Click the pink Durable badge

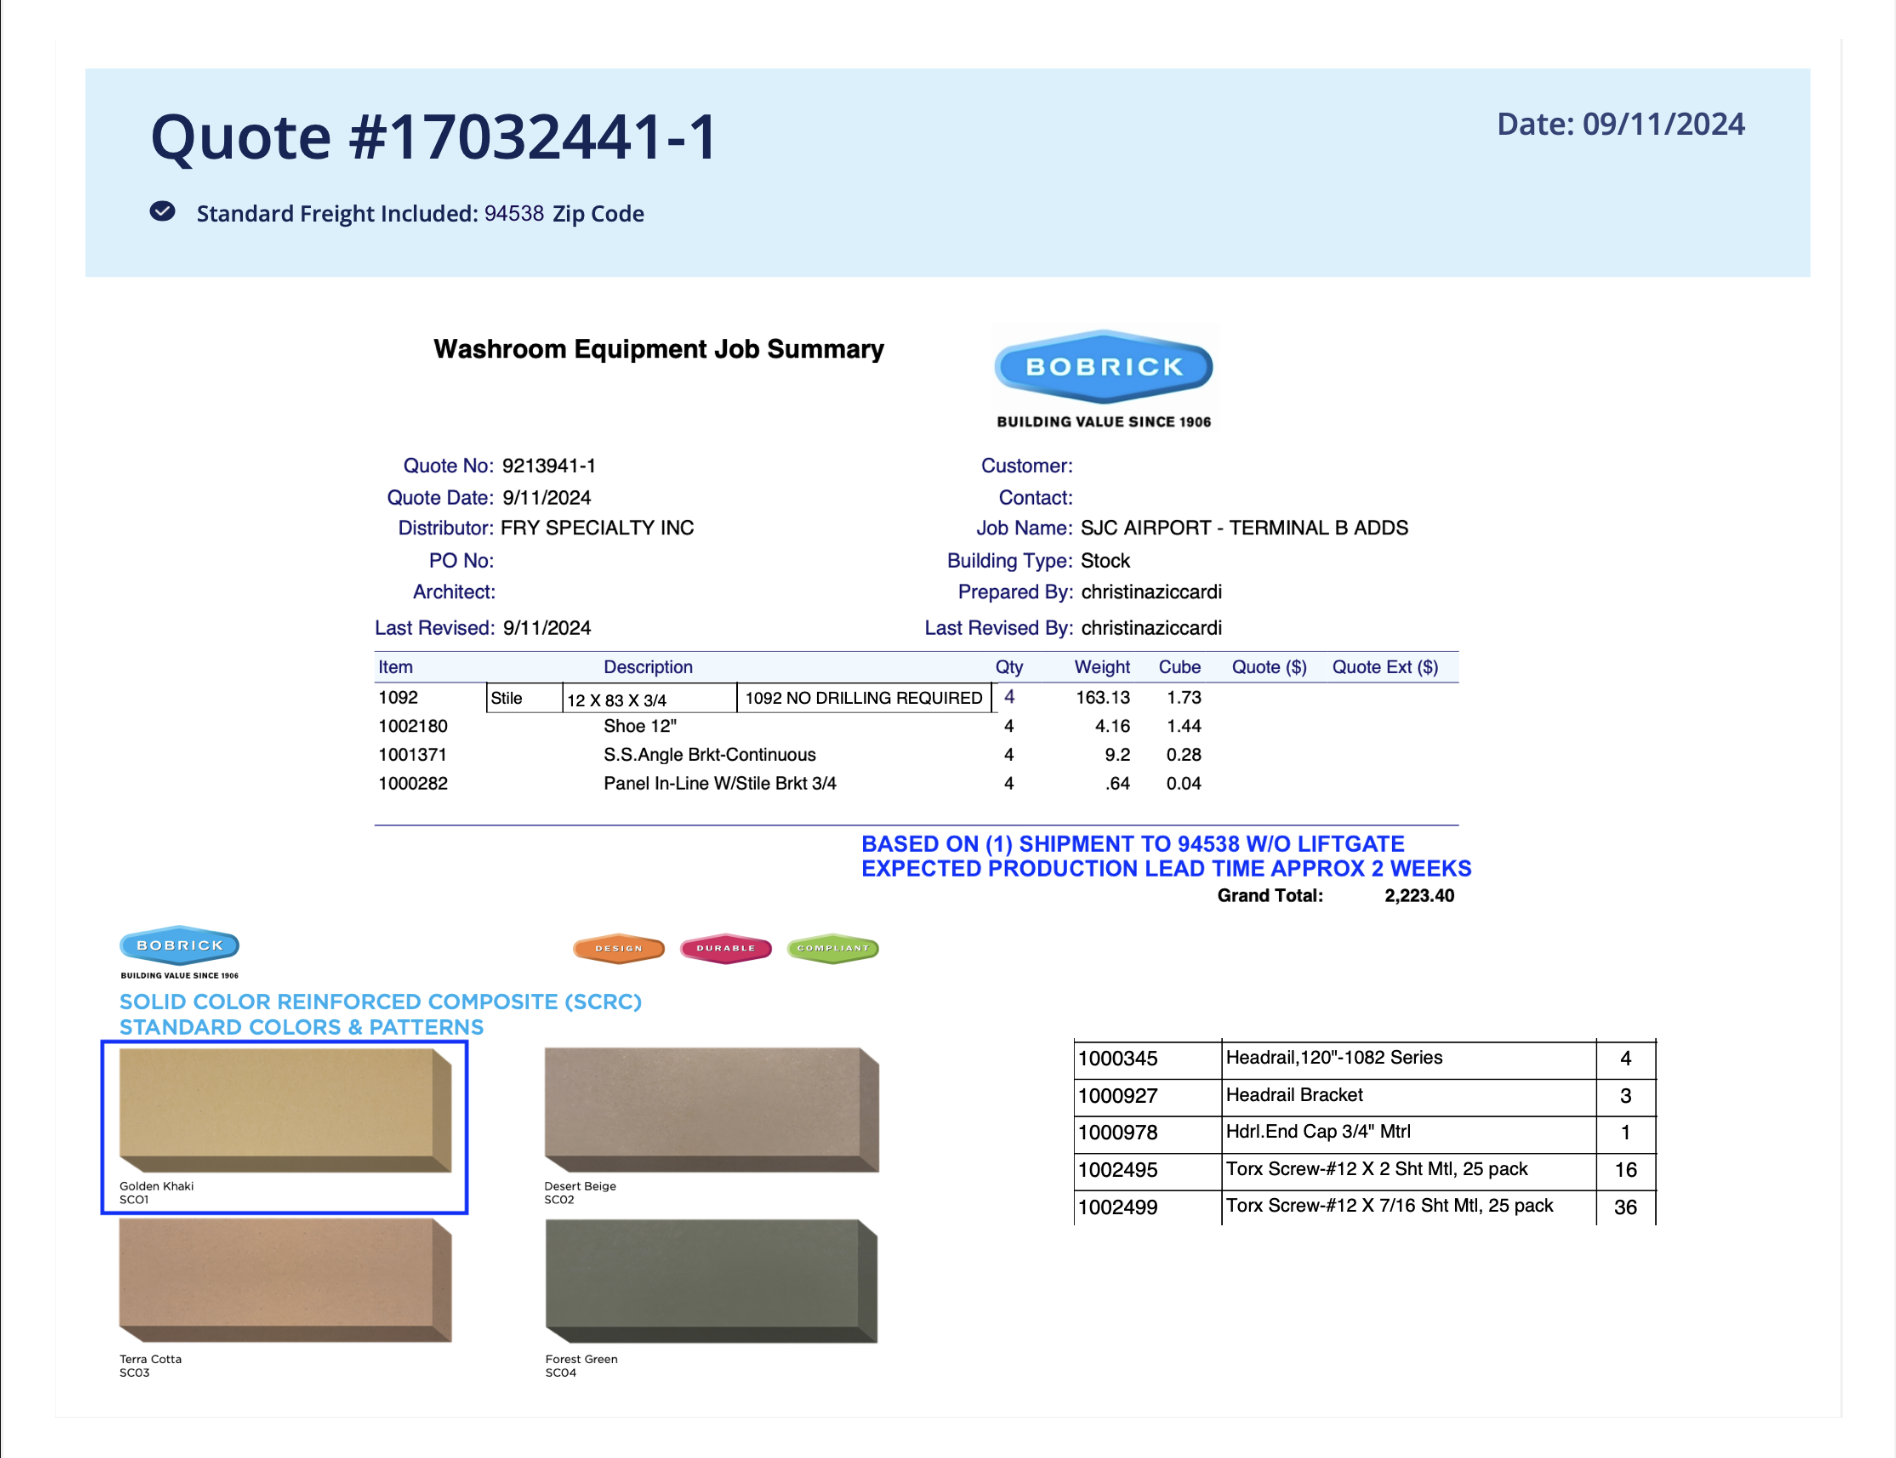click(x=726, y=948)
